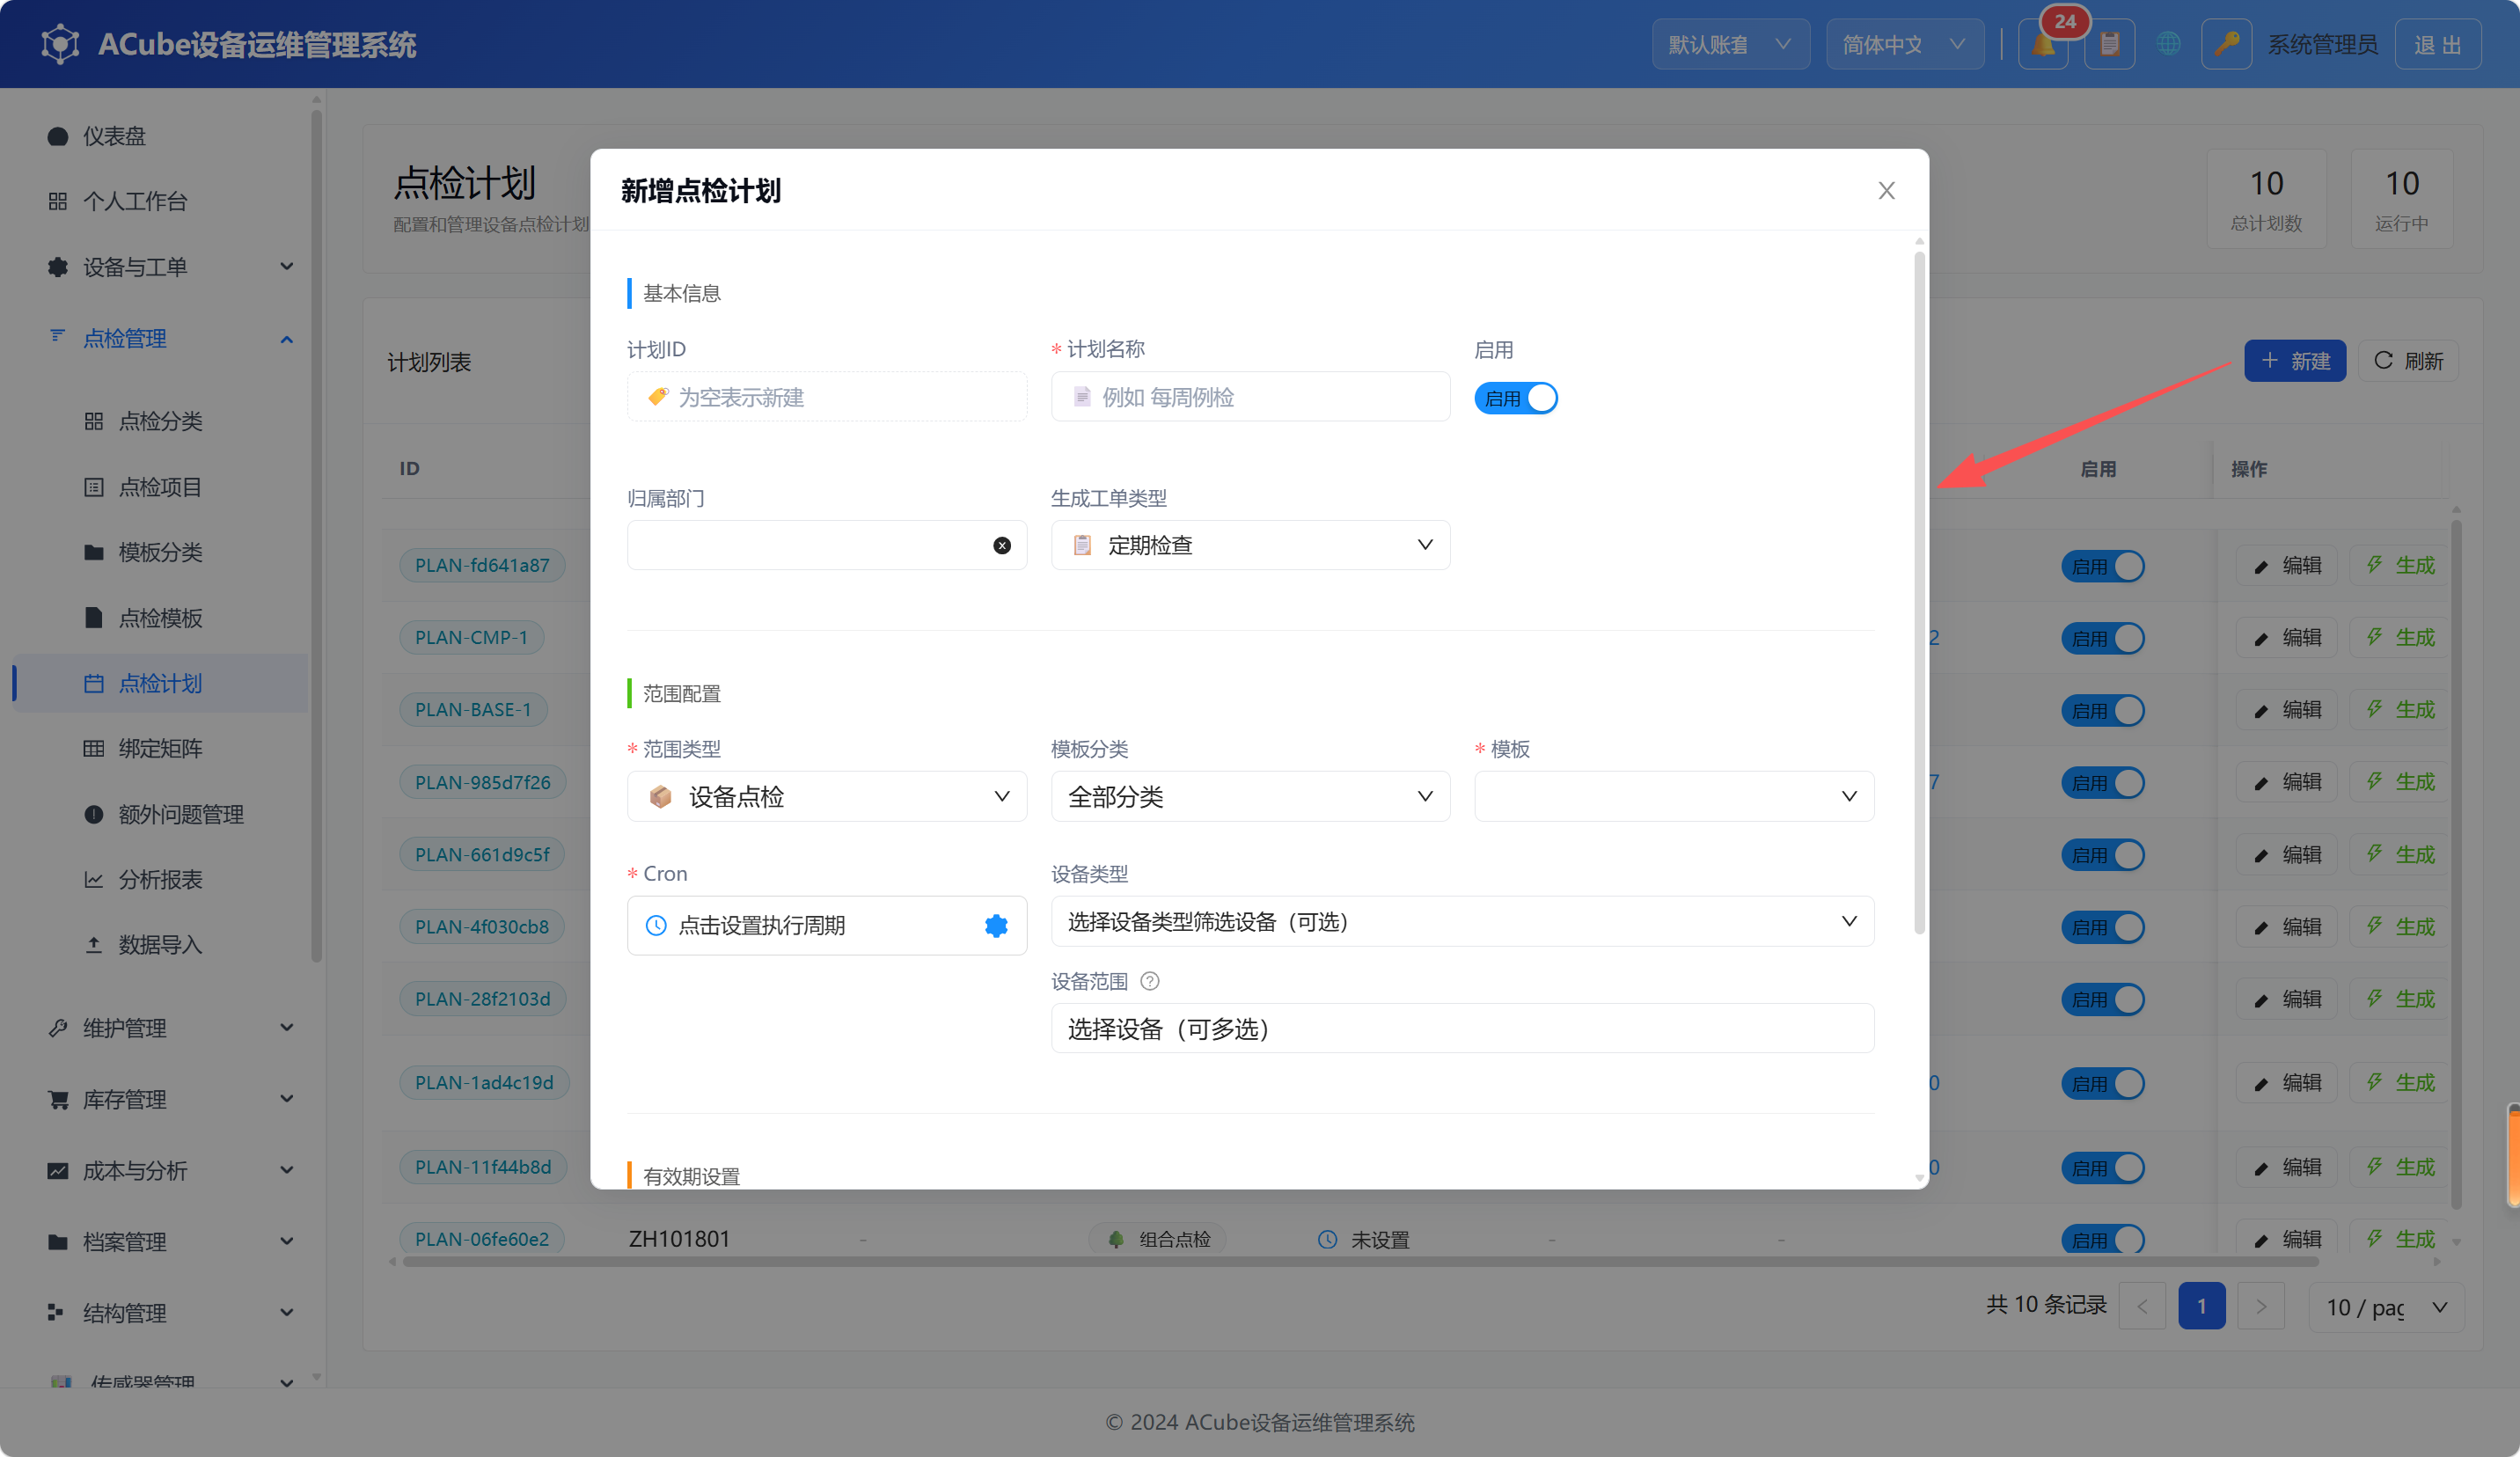This screenshot has height=1457, width=2520.
Task: Open 绑定矩阵 in the sidebar
Action: 160,748
